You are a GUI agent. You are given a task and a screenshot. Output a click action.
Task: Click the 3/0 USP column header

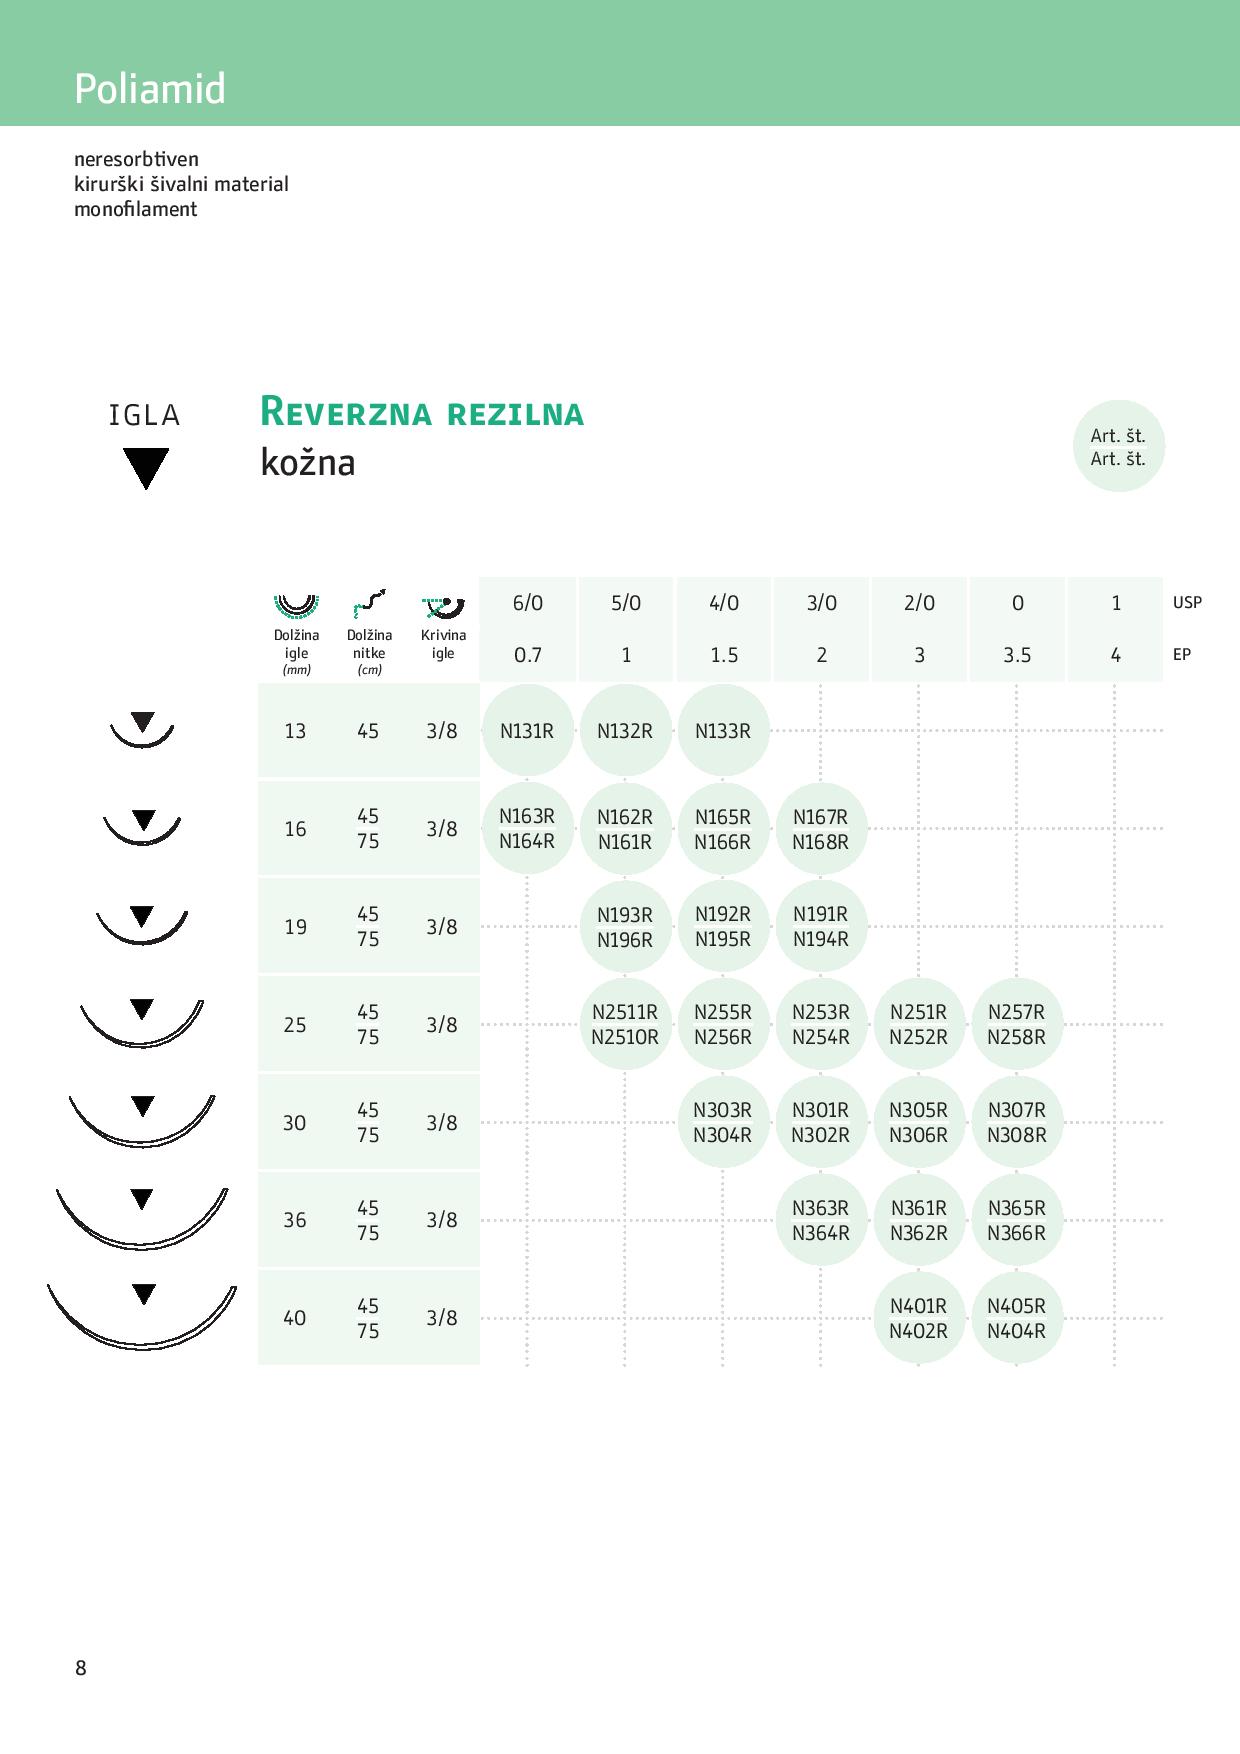tap(822, 603)
